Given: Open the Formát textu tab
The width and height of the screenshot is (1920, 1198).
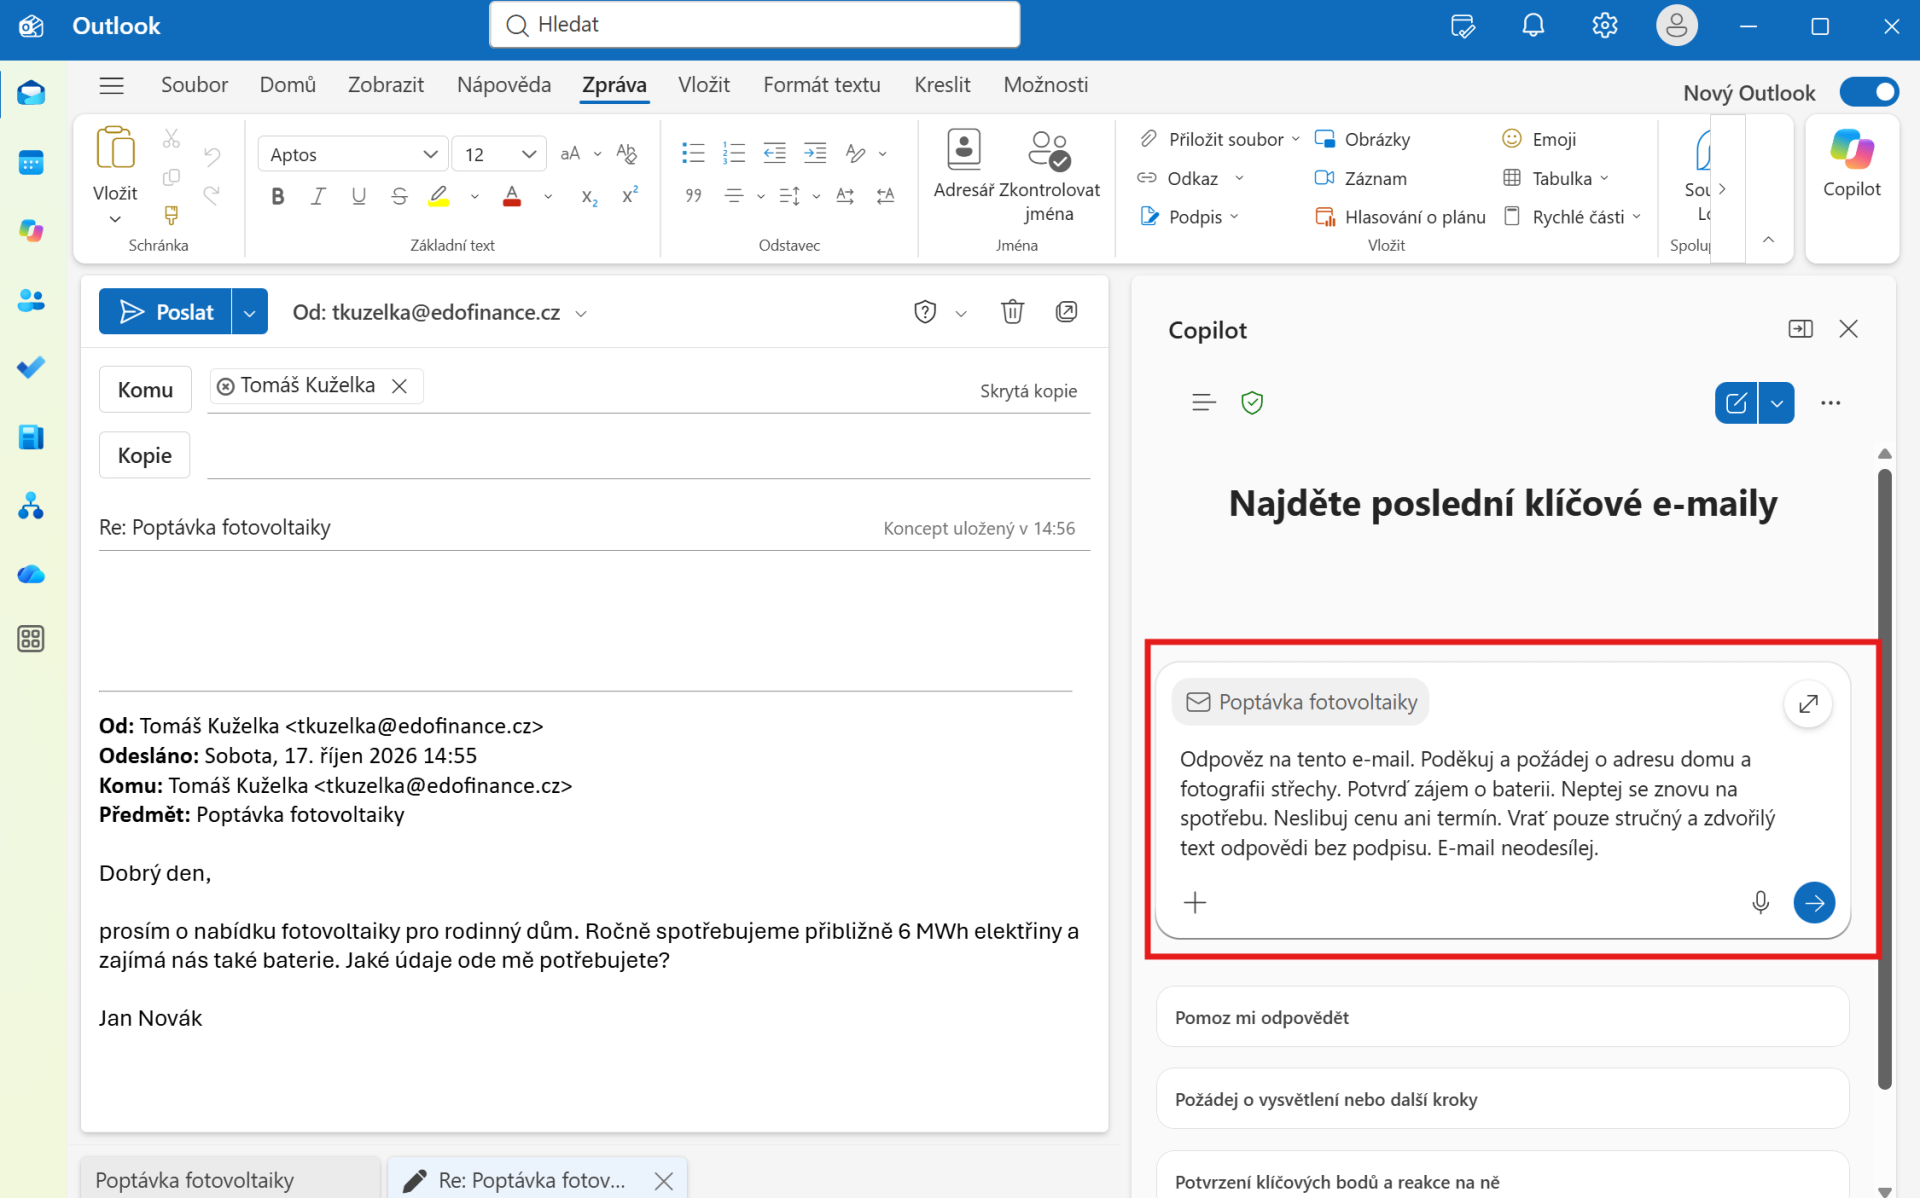Looking at the screenshot, I should coord(822,85).
